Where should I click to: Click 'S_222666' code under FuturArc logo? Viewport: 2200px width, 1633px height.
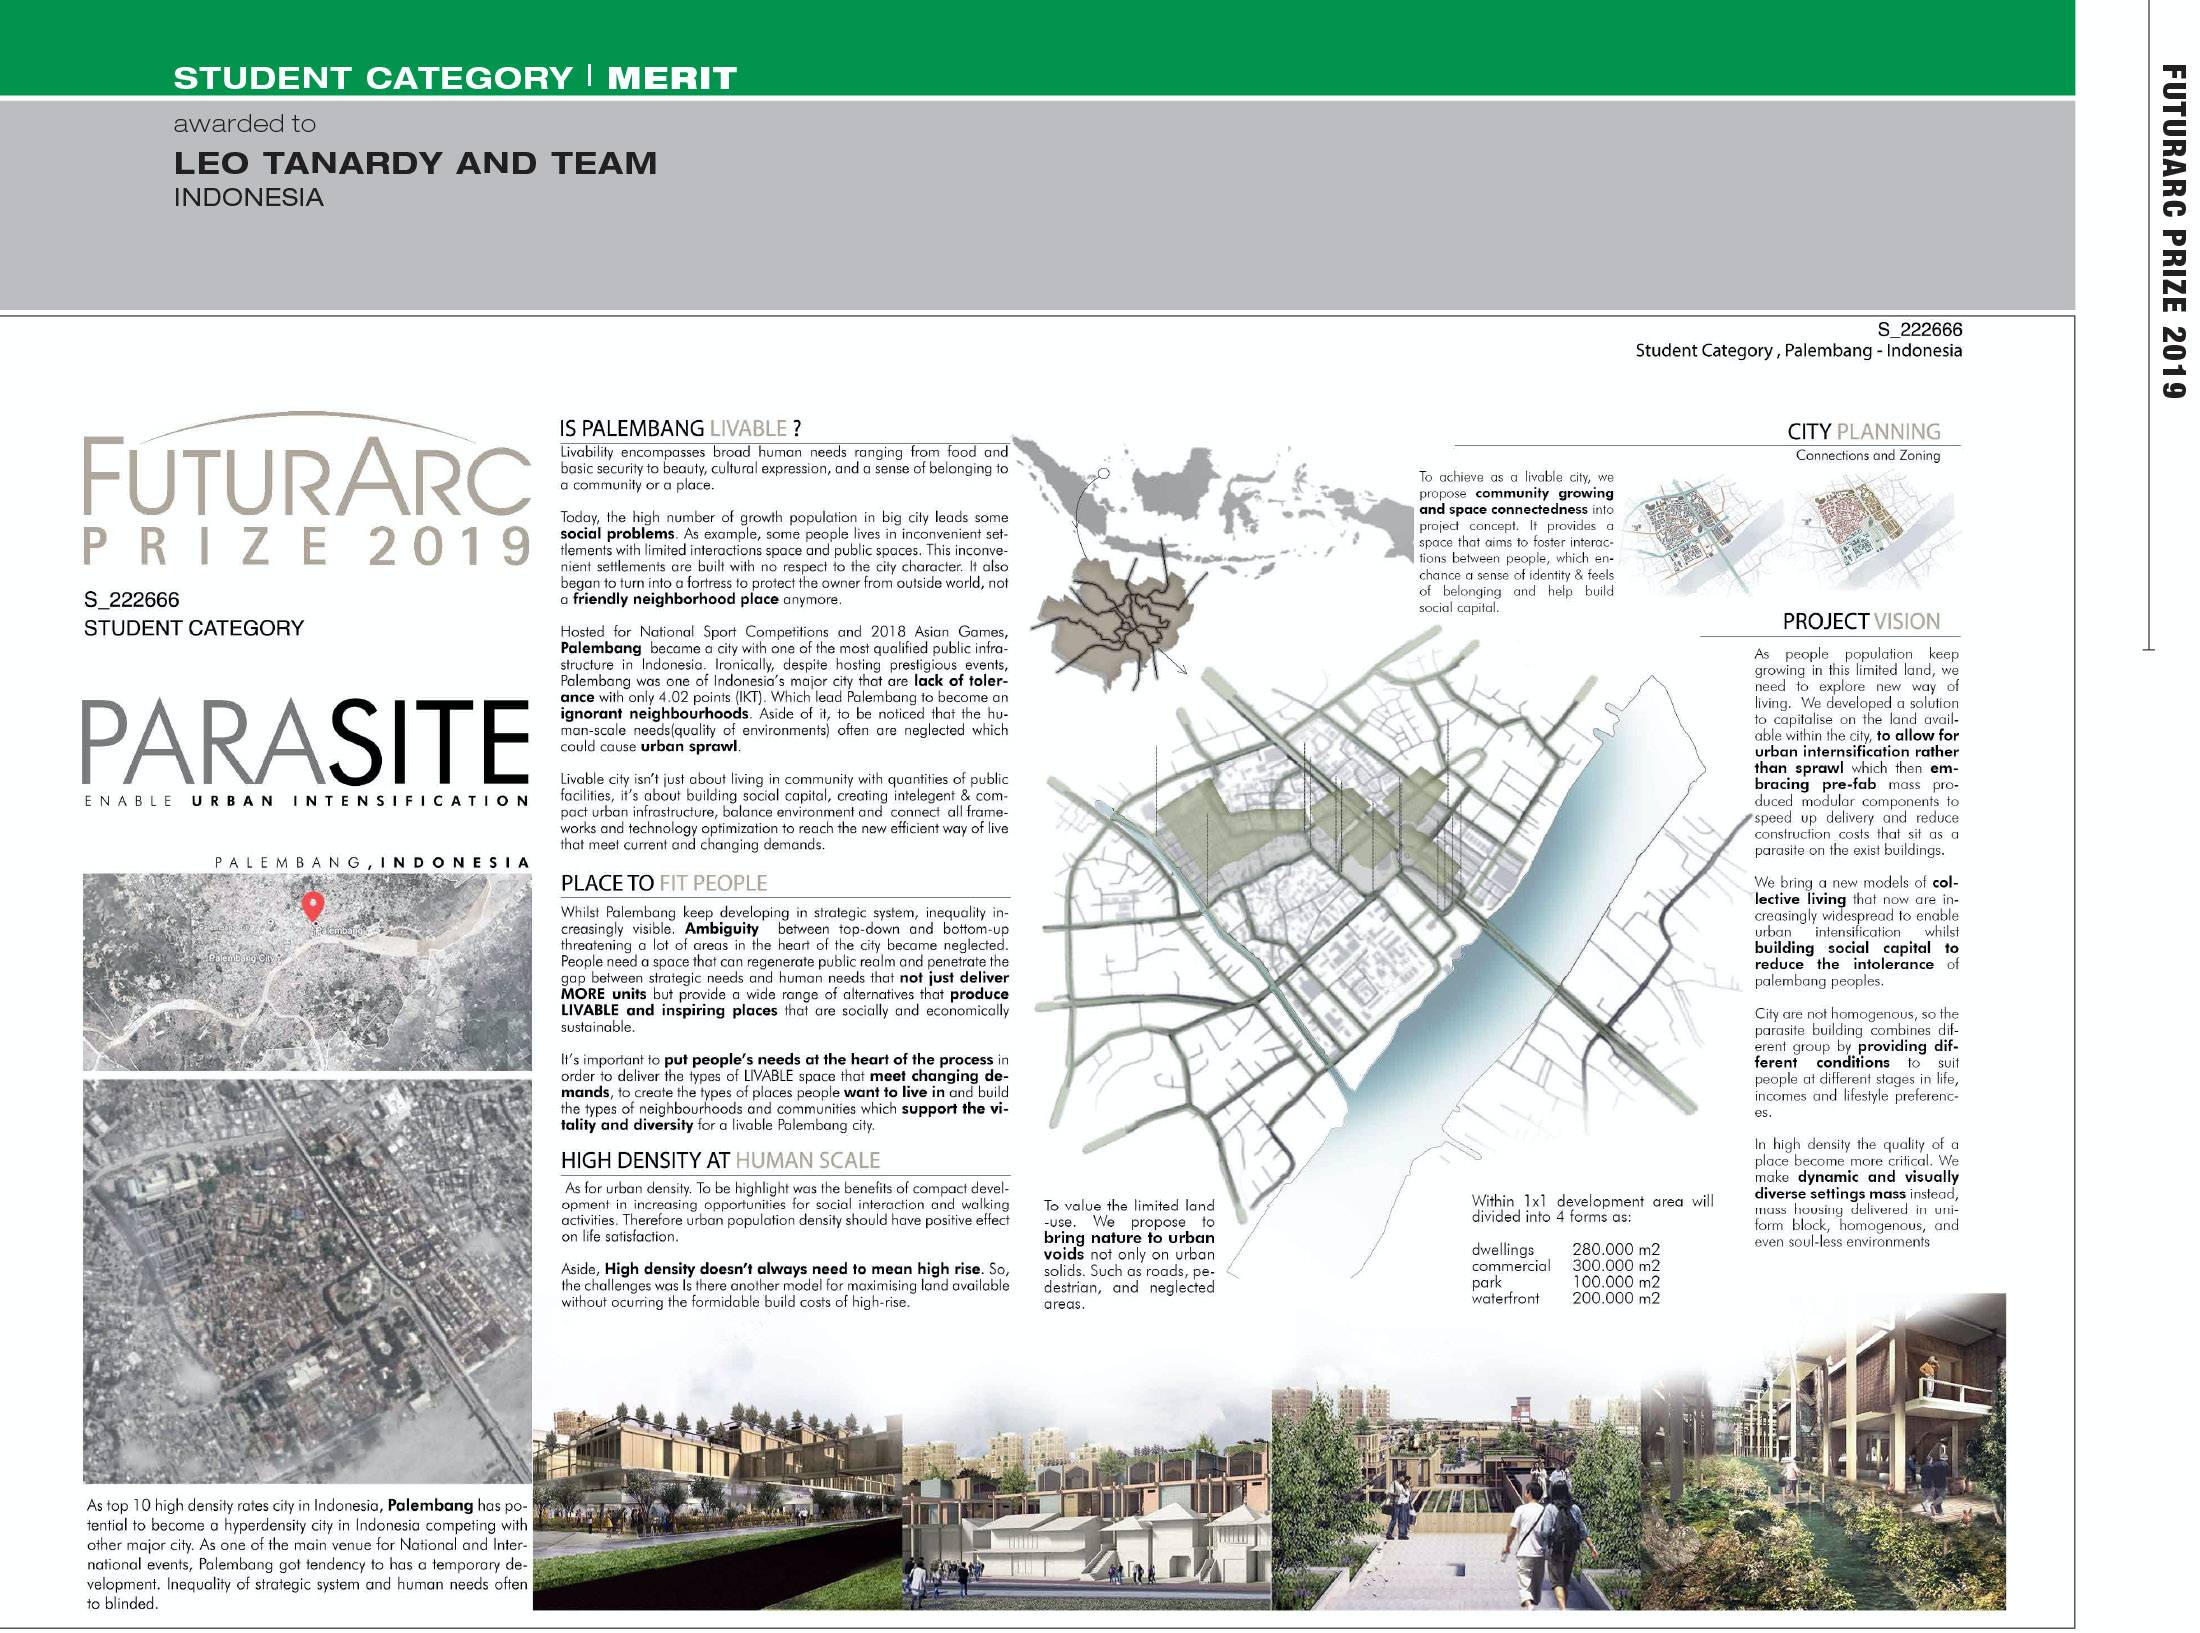click(x=132, y=600)
